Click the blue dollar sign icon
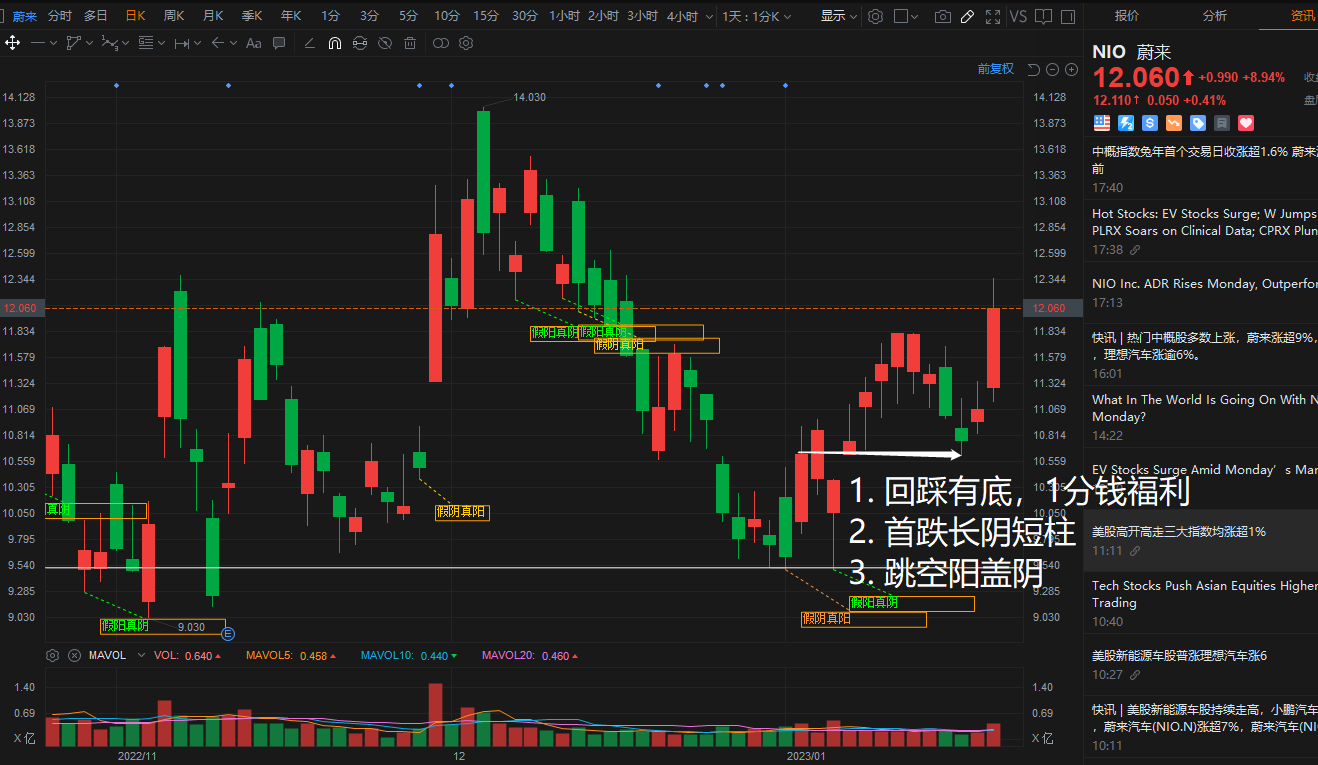This screenshot has height=765, width=1318. [1150, 123]
